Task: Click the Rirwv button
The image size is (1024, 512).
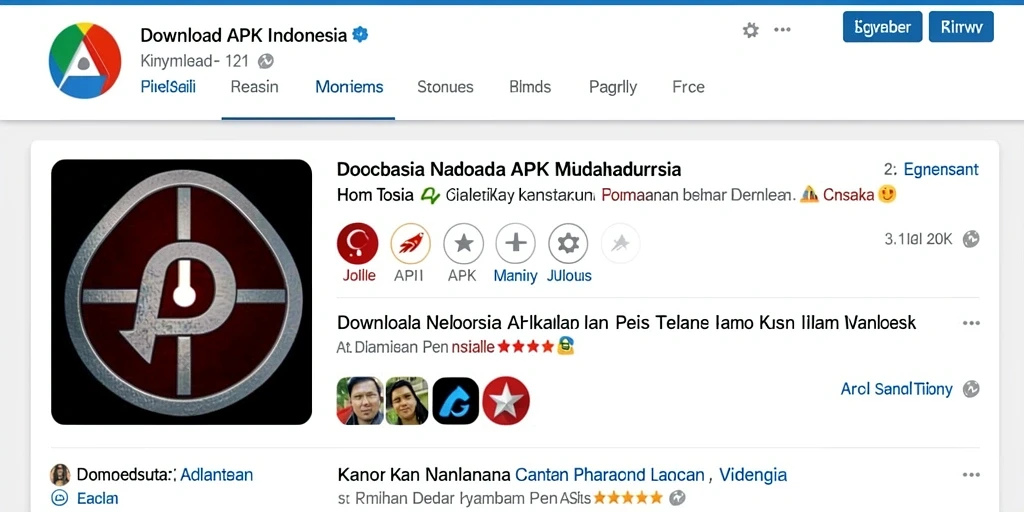Action: pos(961,27)
